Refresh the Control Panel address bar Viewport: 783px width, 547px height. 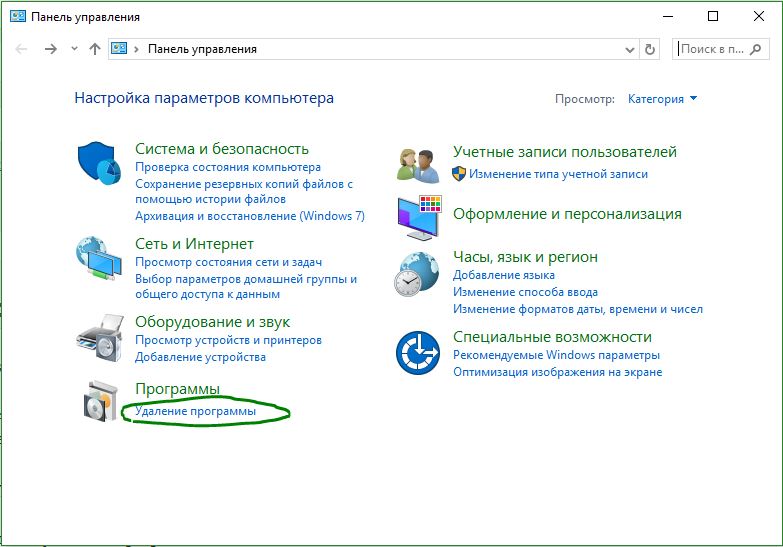[x=650, y=49]
